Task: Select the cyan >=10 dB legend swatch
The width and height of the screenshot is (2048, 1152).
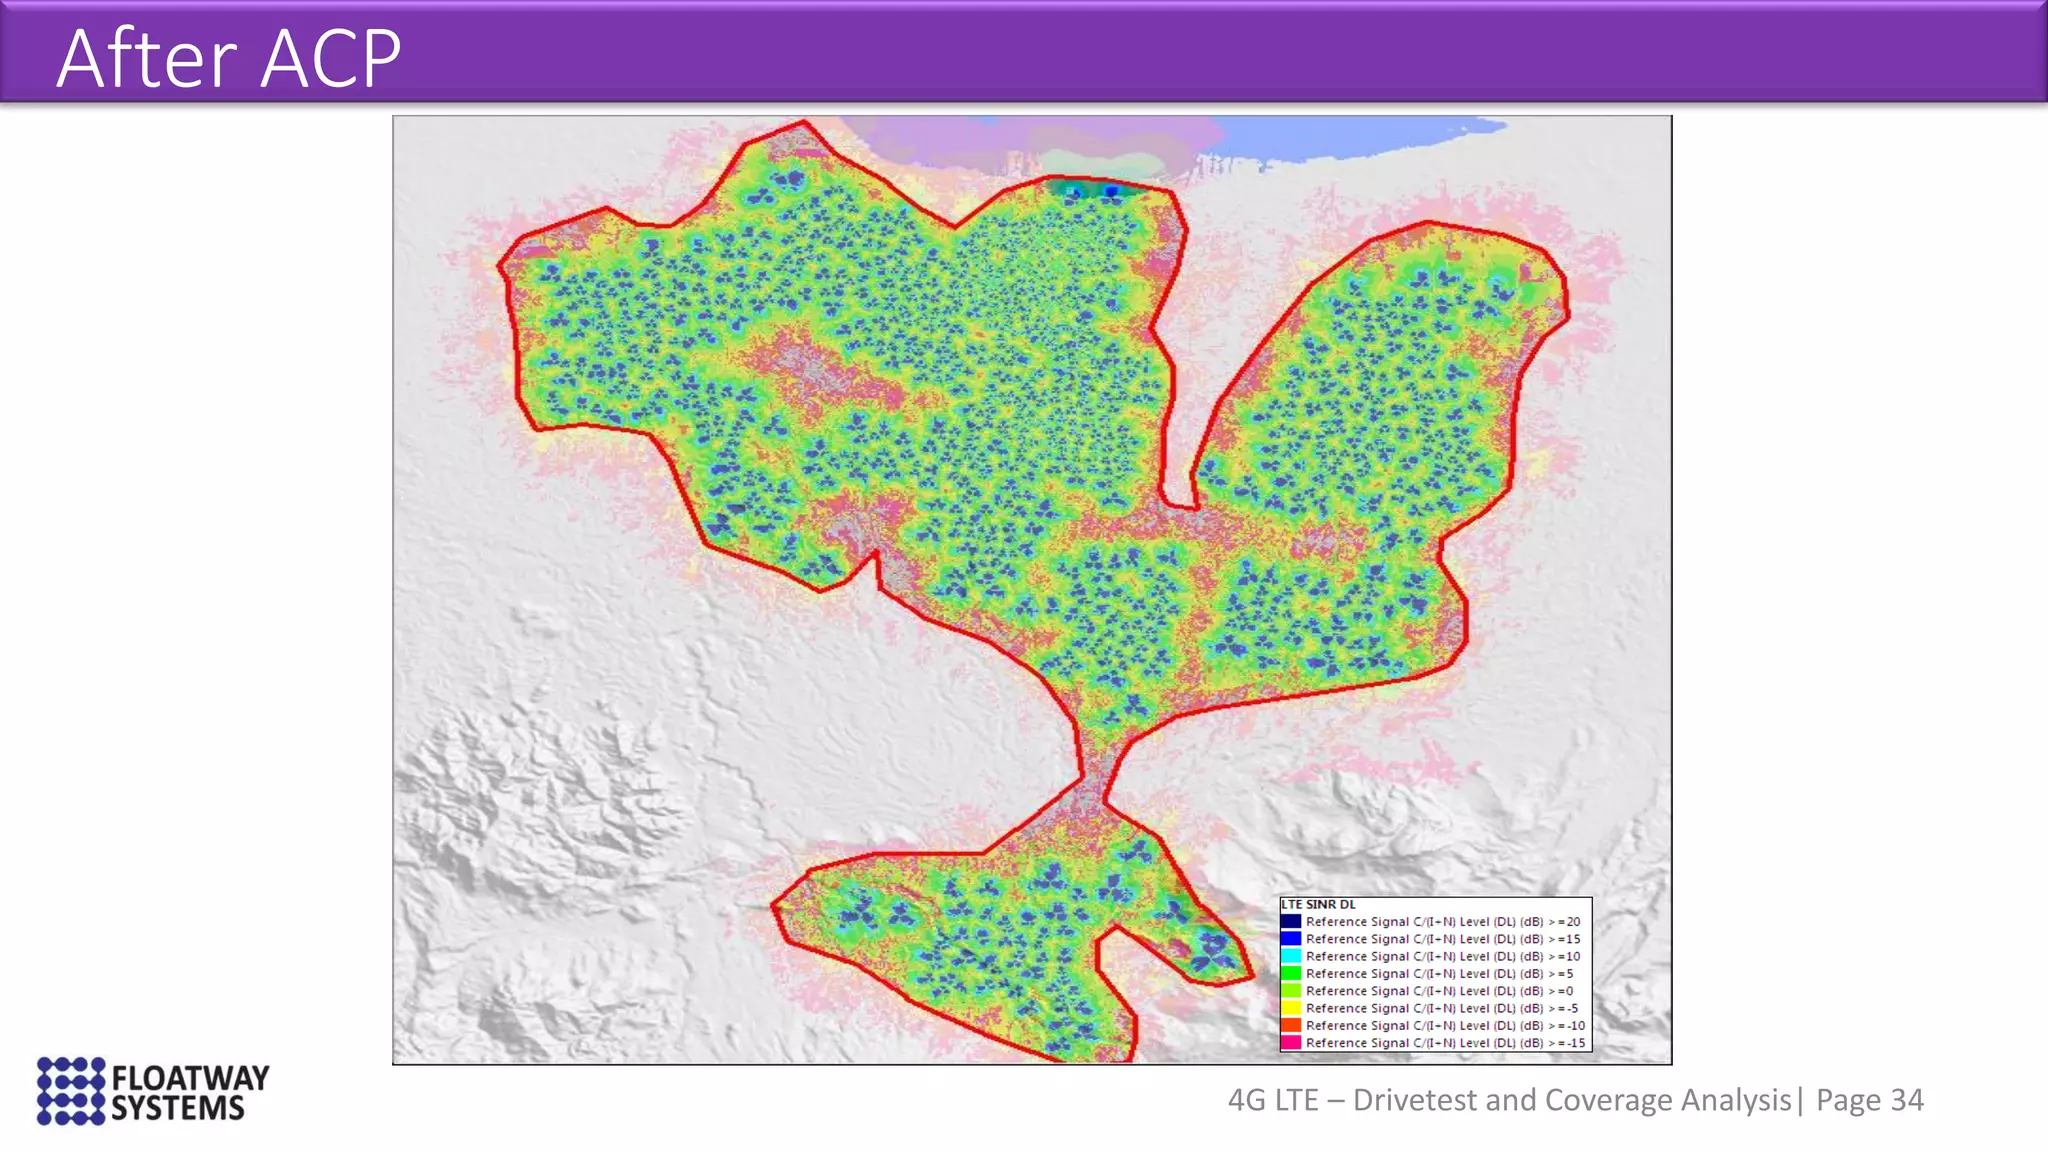Action: 1291,956
